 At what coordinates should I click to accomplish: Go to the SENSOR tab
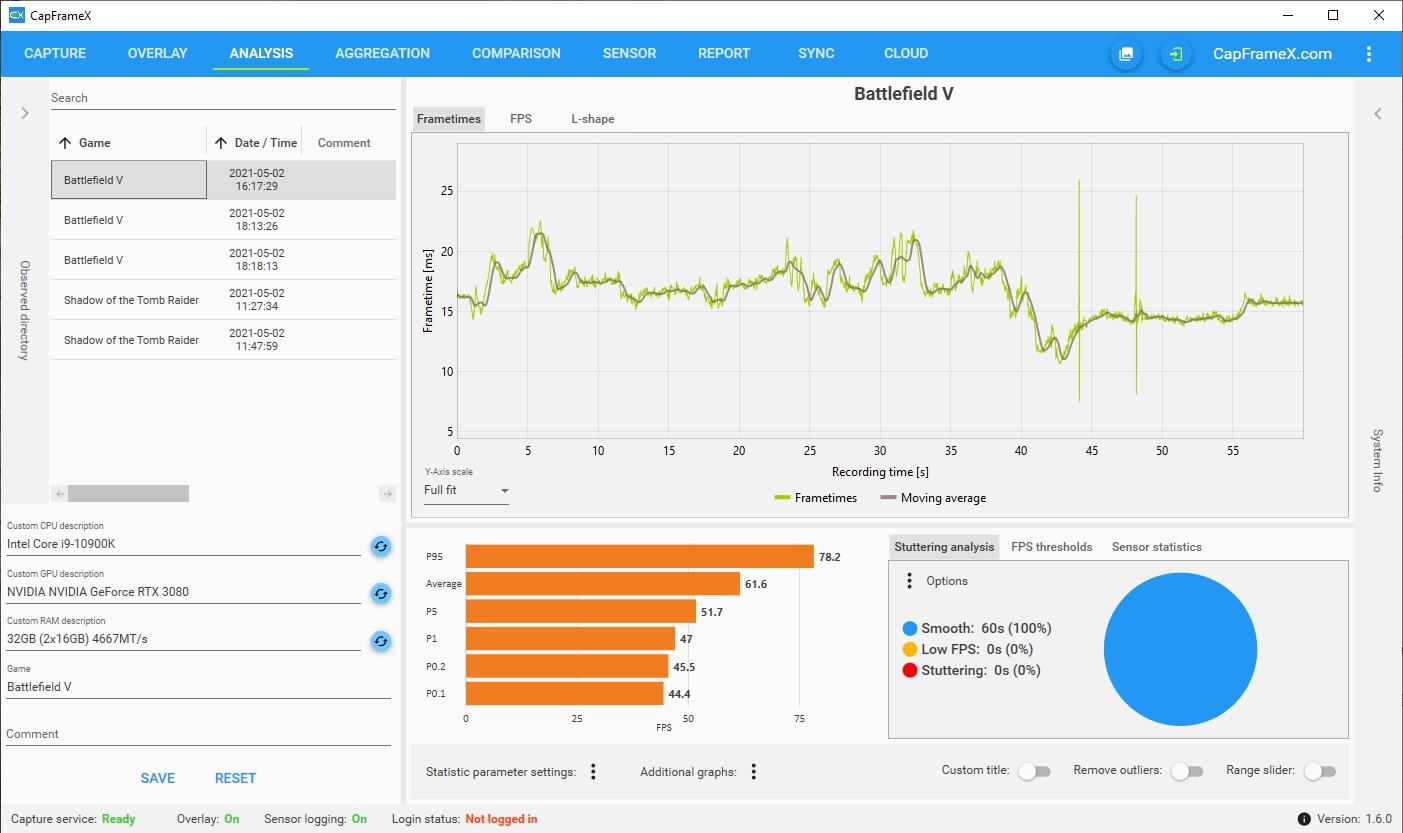pyautogui.click(x=630, y=54)
